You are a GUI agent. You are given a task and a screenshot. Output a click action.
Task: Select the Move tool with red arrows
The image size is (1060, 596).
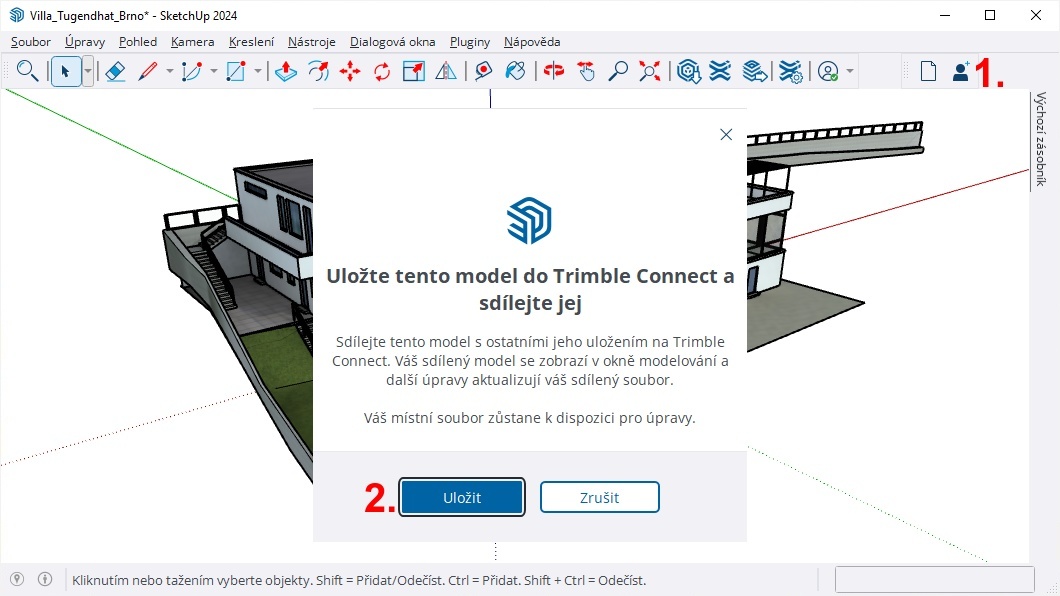click(x=350, y=71)
